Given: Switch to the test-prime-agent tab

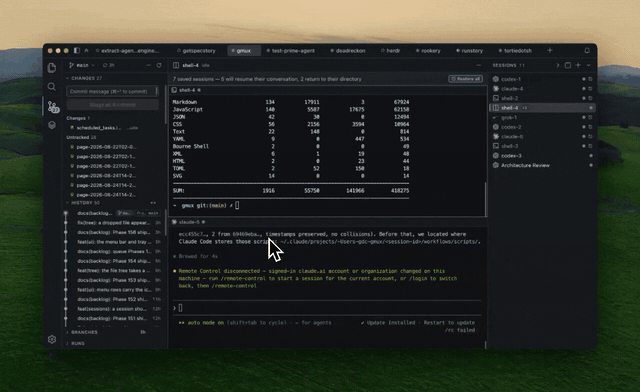Looking at the screenshot, I should (291, 51).
